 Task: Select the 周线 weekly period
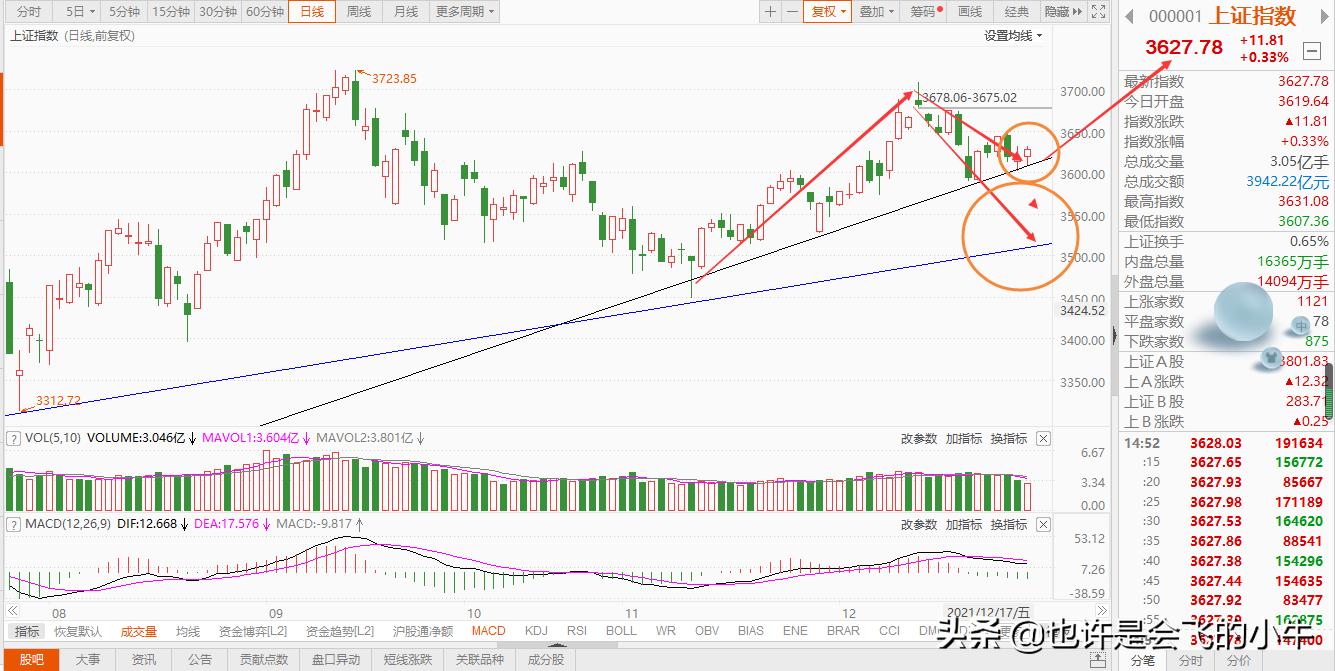click(x=358, y=12)
